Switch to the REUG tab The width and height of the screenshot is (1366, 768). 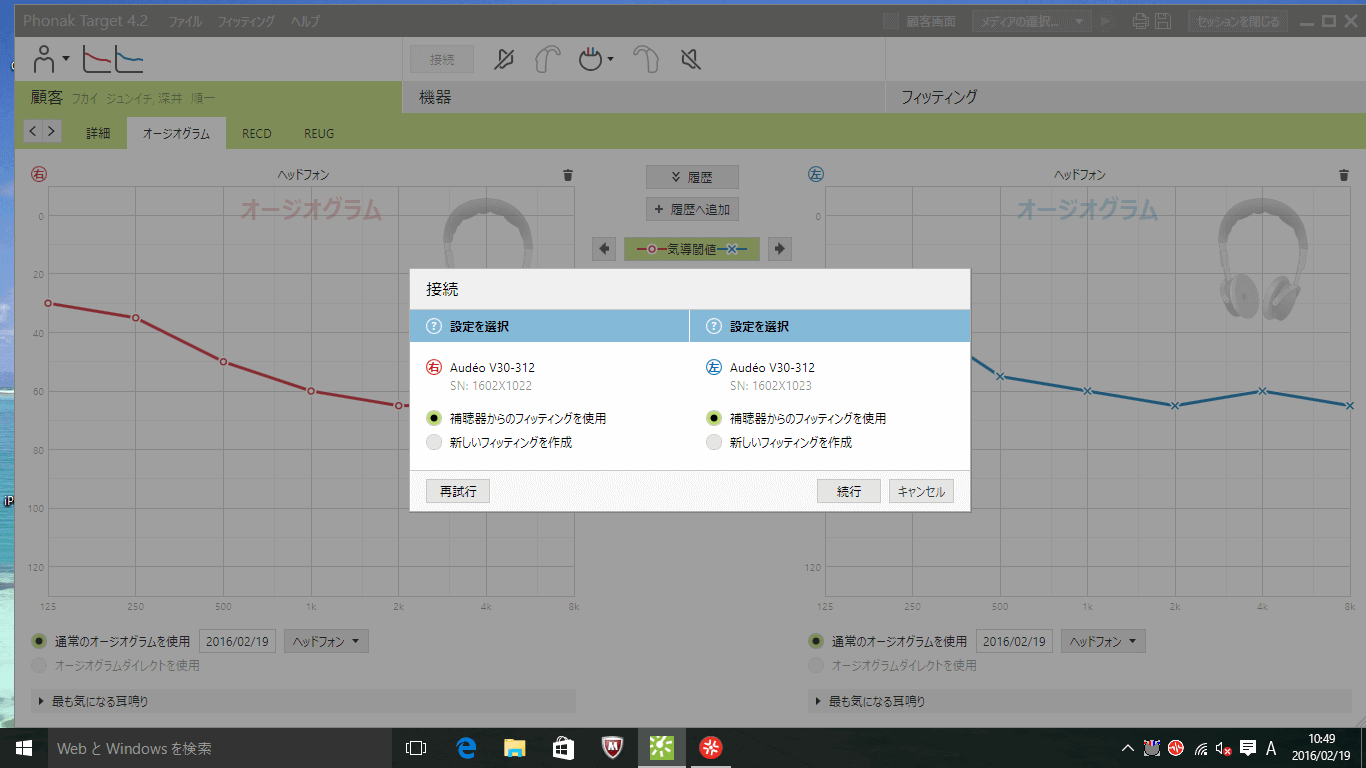318,133
